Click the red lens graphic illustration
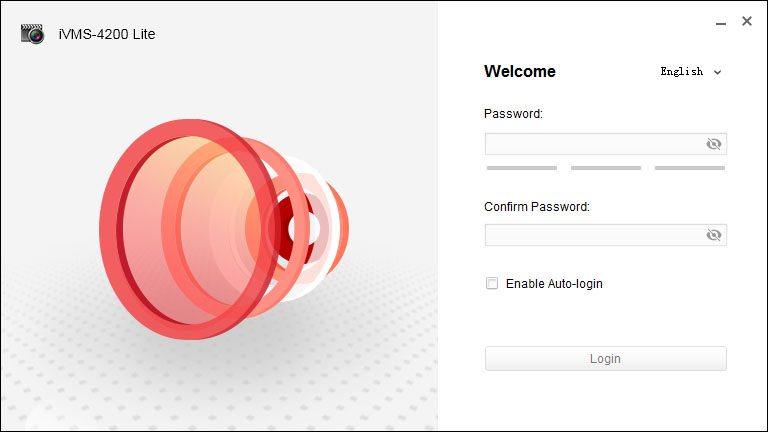This screenshot has width=768, height=432. coord(224,229)
